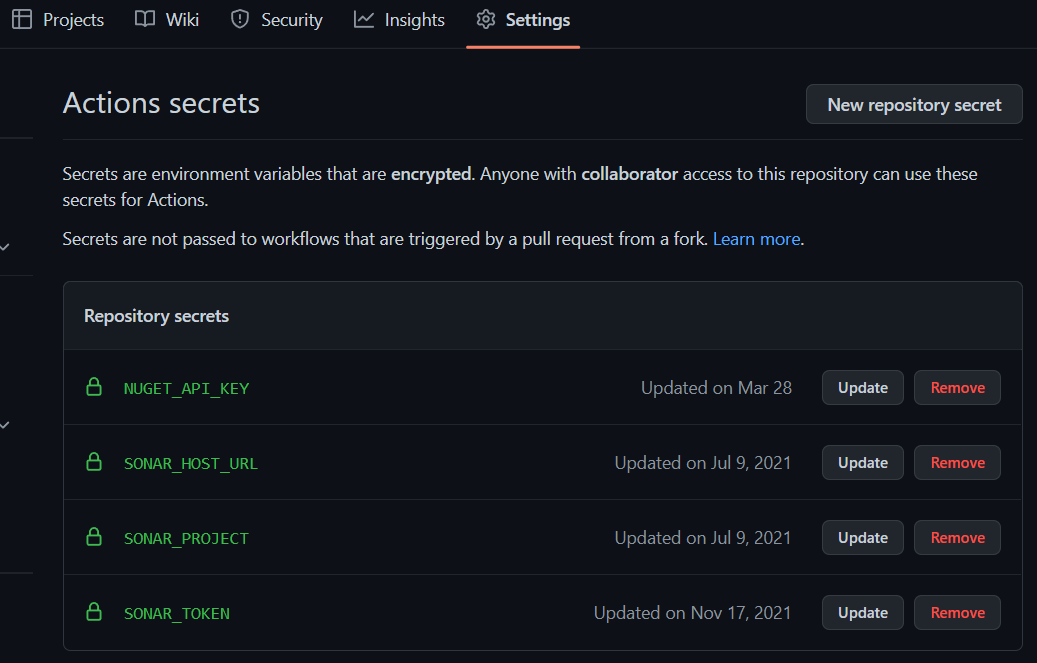1037x663 pixels.
Task: Create a New repository secret
Action: (914, 104)
